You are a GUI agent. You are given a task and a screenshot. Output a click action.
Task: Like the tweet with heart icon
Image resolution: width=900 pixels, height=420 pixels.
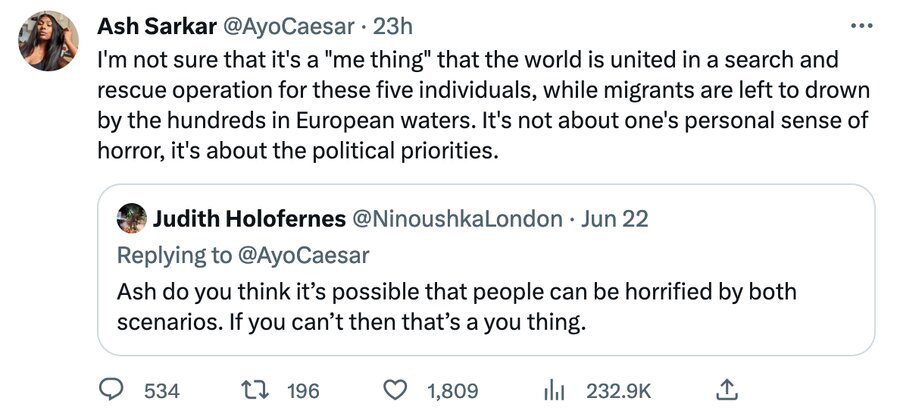pyautogui.click(x=398, y=389)
